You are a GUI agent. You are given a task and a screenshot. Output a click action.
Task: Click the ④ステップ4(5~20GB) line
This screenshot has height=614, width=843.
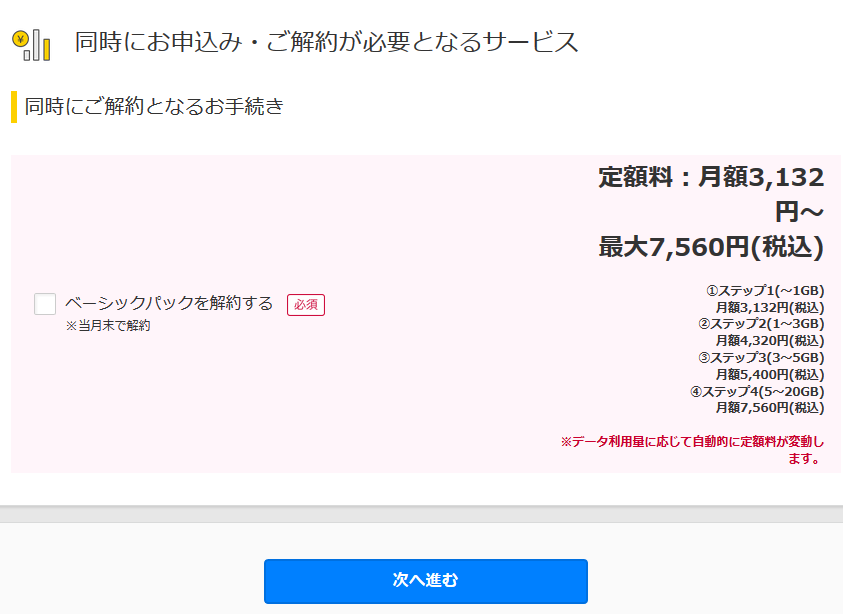(x=757, y=391)
